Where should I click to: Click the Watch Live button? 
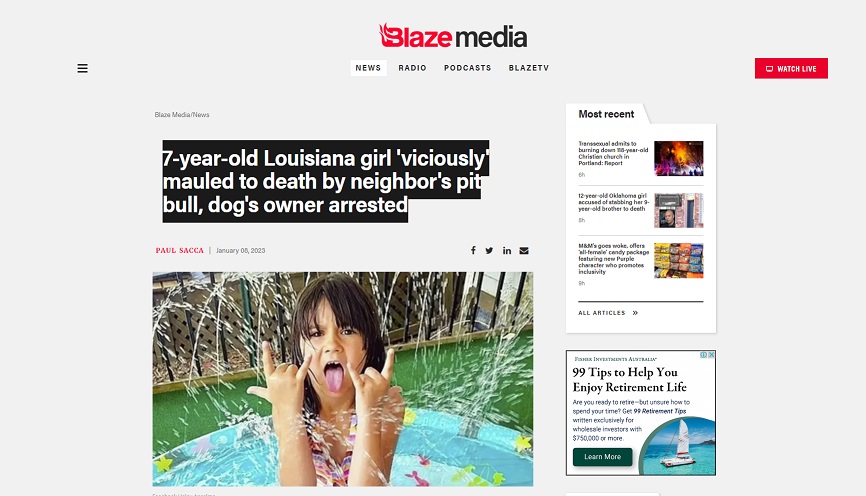[x=791, y=68]
